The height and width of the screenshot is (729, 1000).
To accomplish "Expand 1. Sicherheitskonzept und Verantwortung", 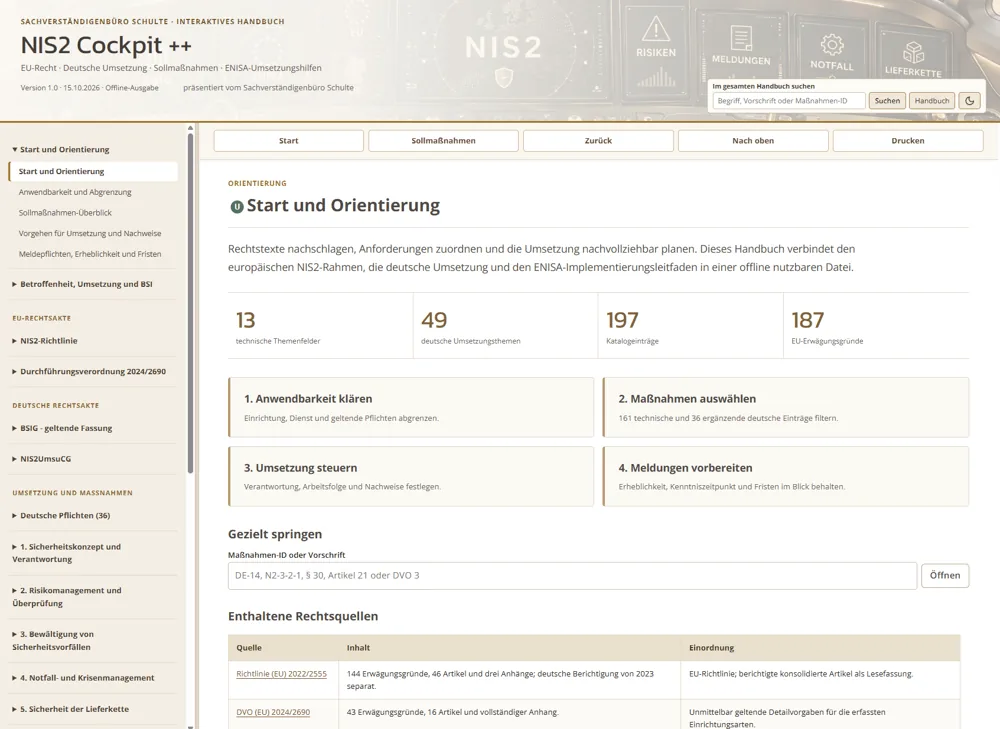I will point(66,553).
